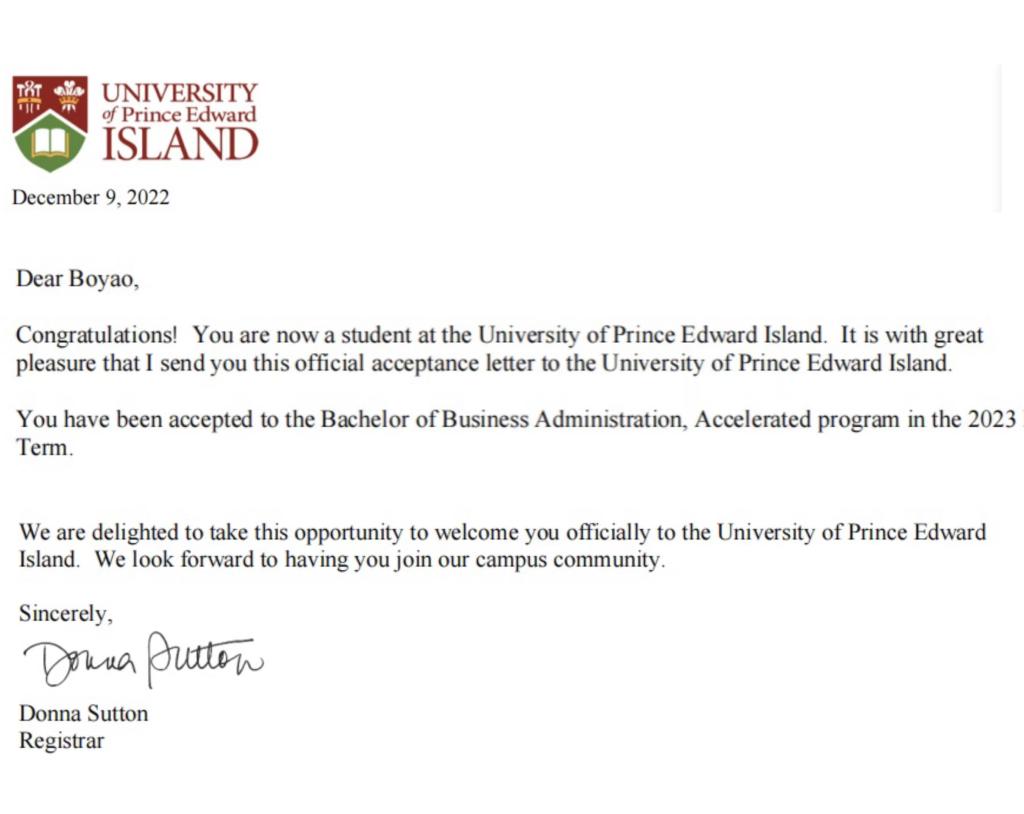1024x814 pixels.
Task: Click the "Sincerely," closing line
Action: (x=66, y=614)
